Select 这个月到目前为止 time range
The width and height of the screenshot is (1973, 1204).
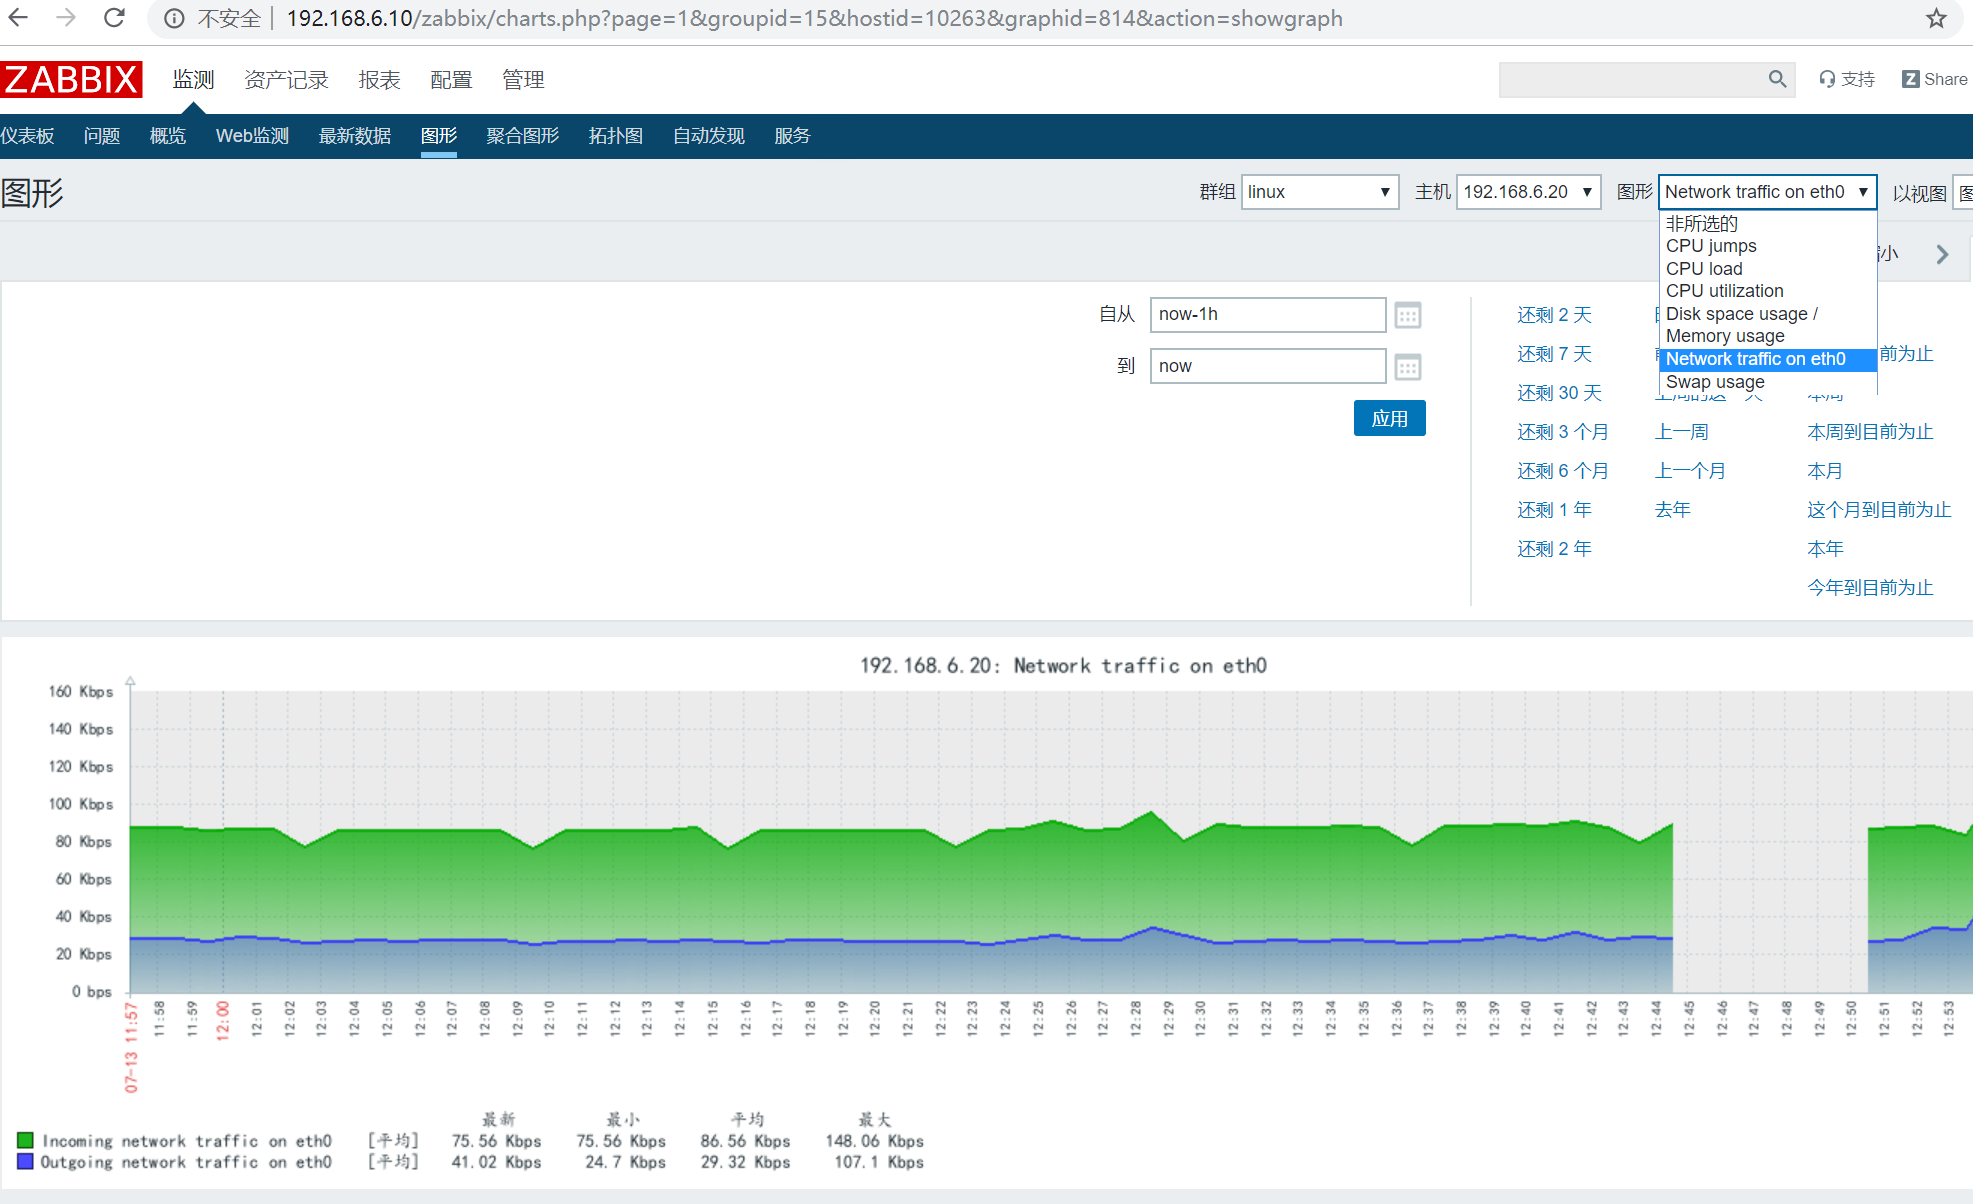click(1879, 510)
